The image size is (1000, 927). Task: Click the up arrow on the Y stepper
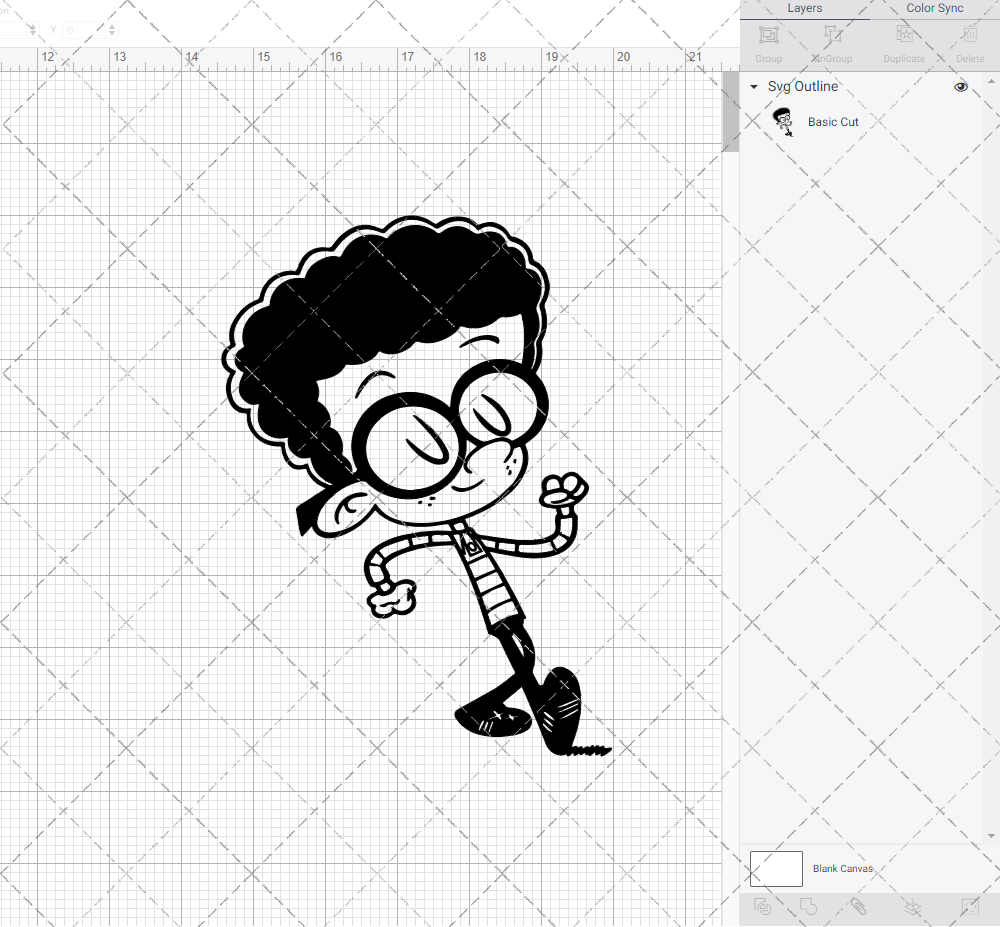point(111,25)
